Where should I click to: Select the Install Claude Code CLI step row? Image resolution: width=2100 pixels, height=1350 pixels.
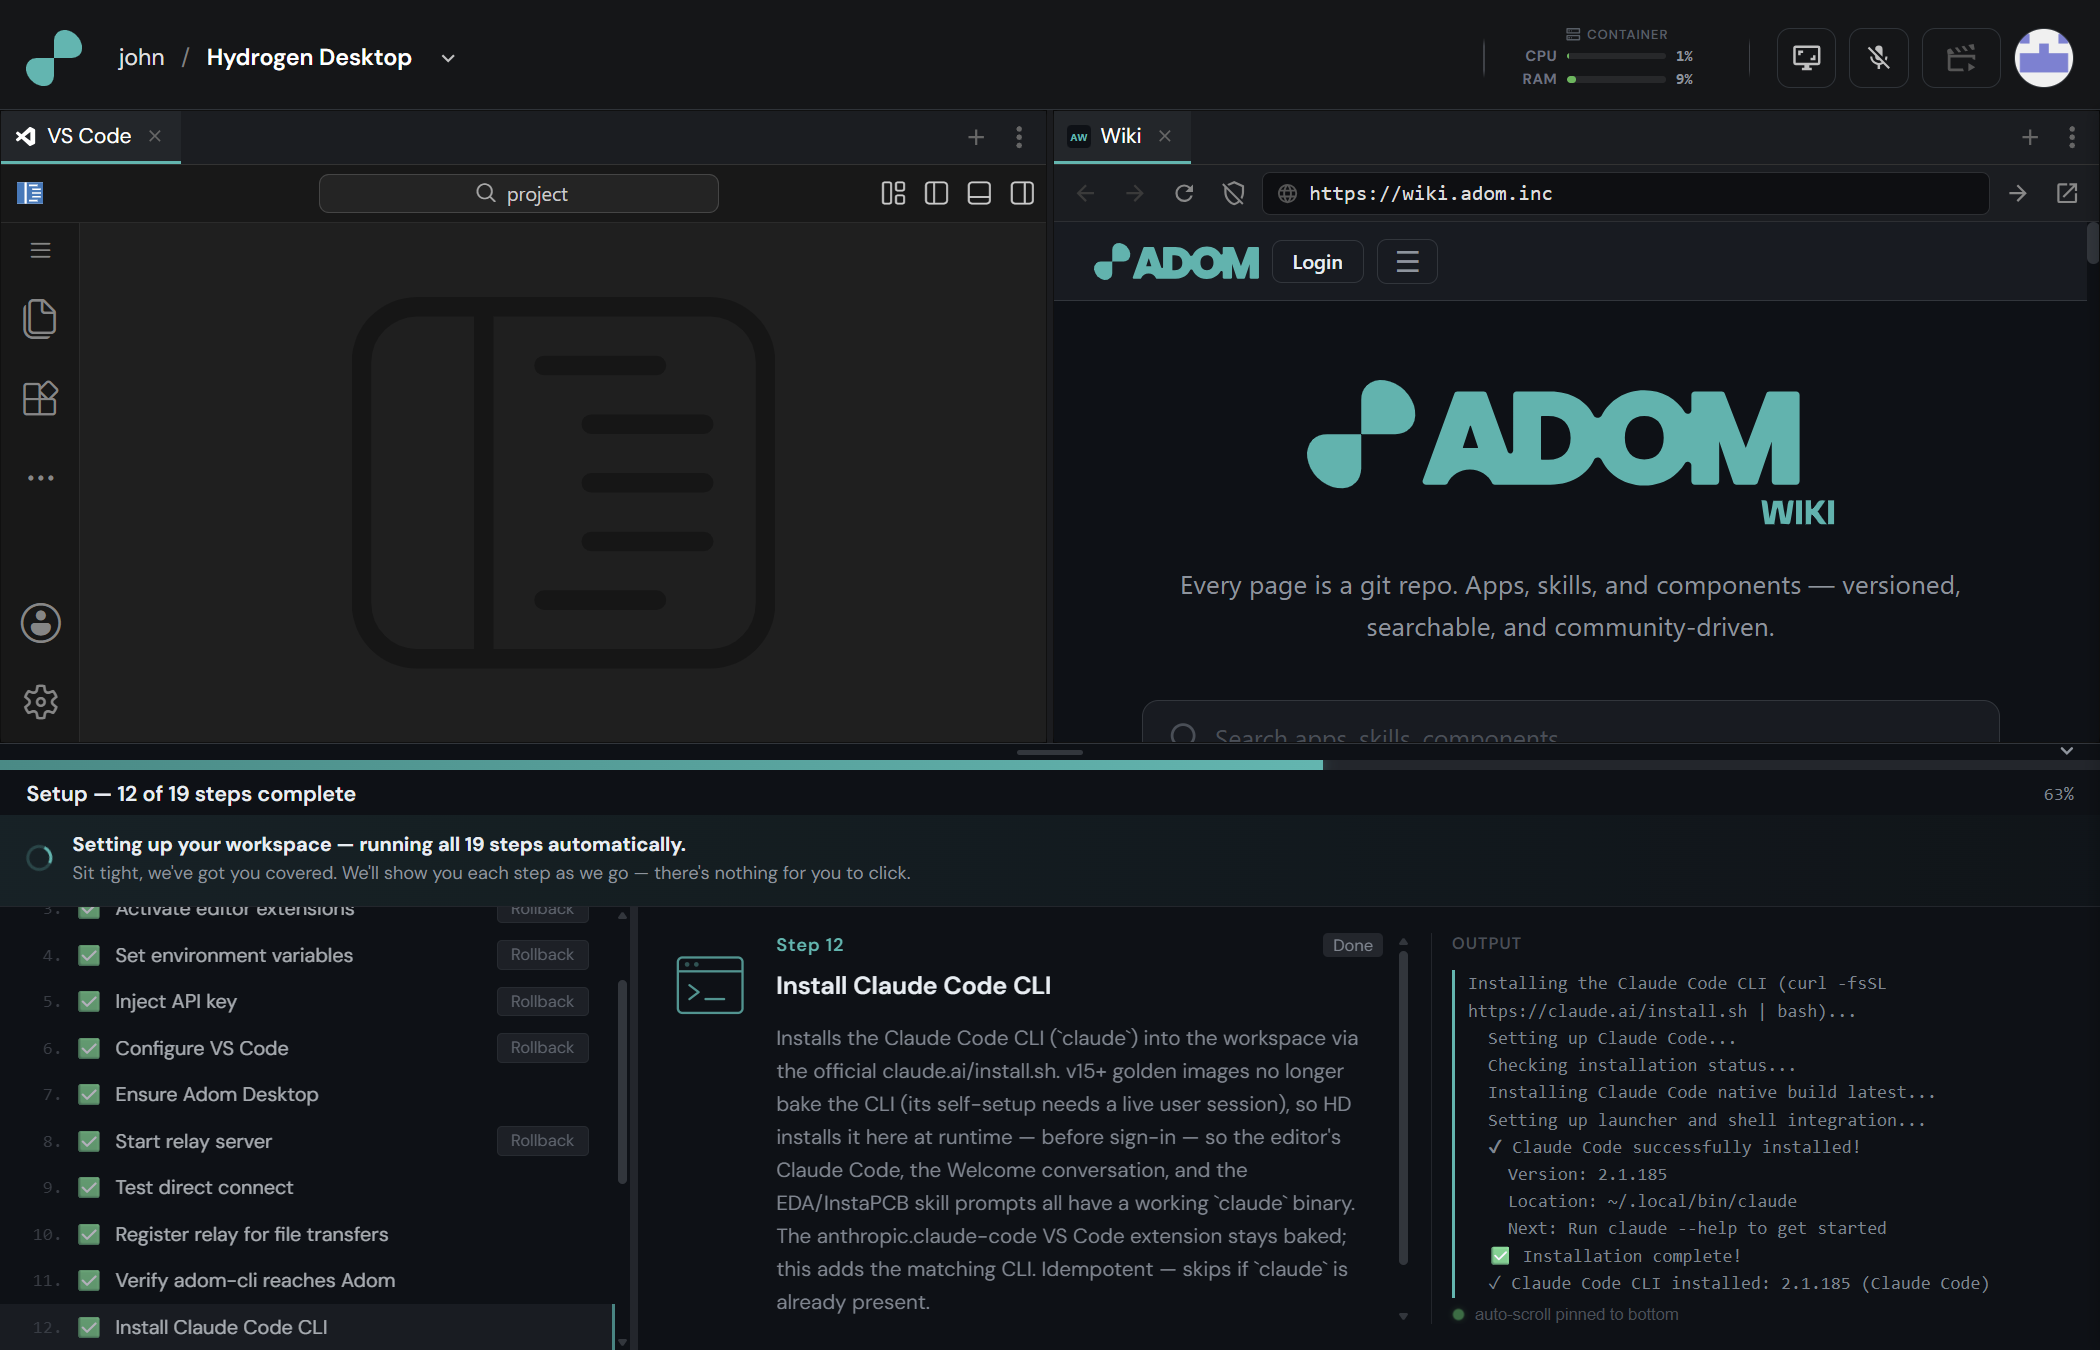coord(306,1327)
